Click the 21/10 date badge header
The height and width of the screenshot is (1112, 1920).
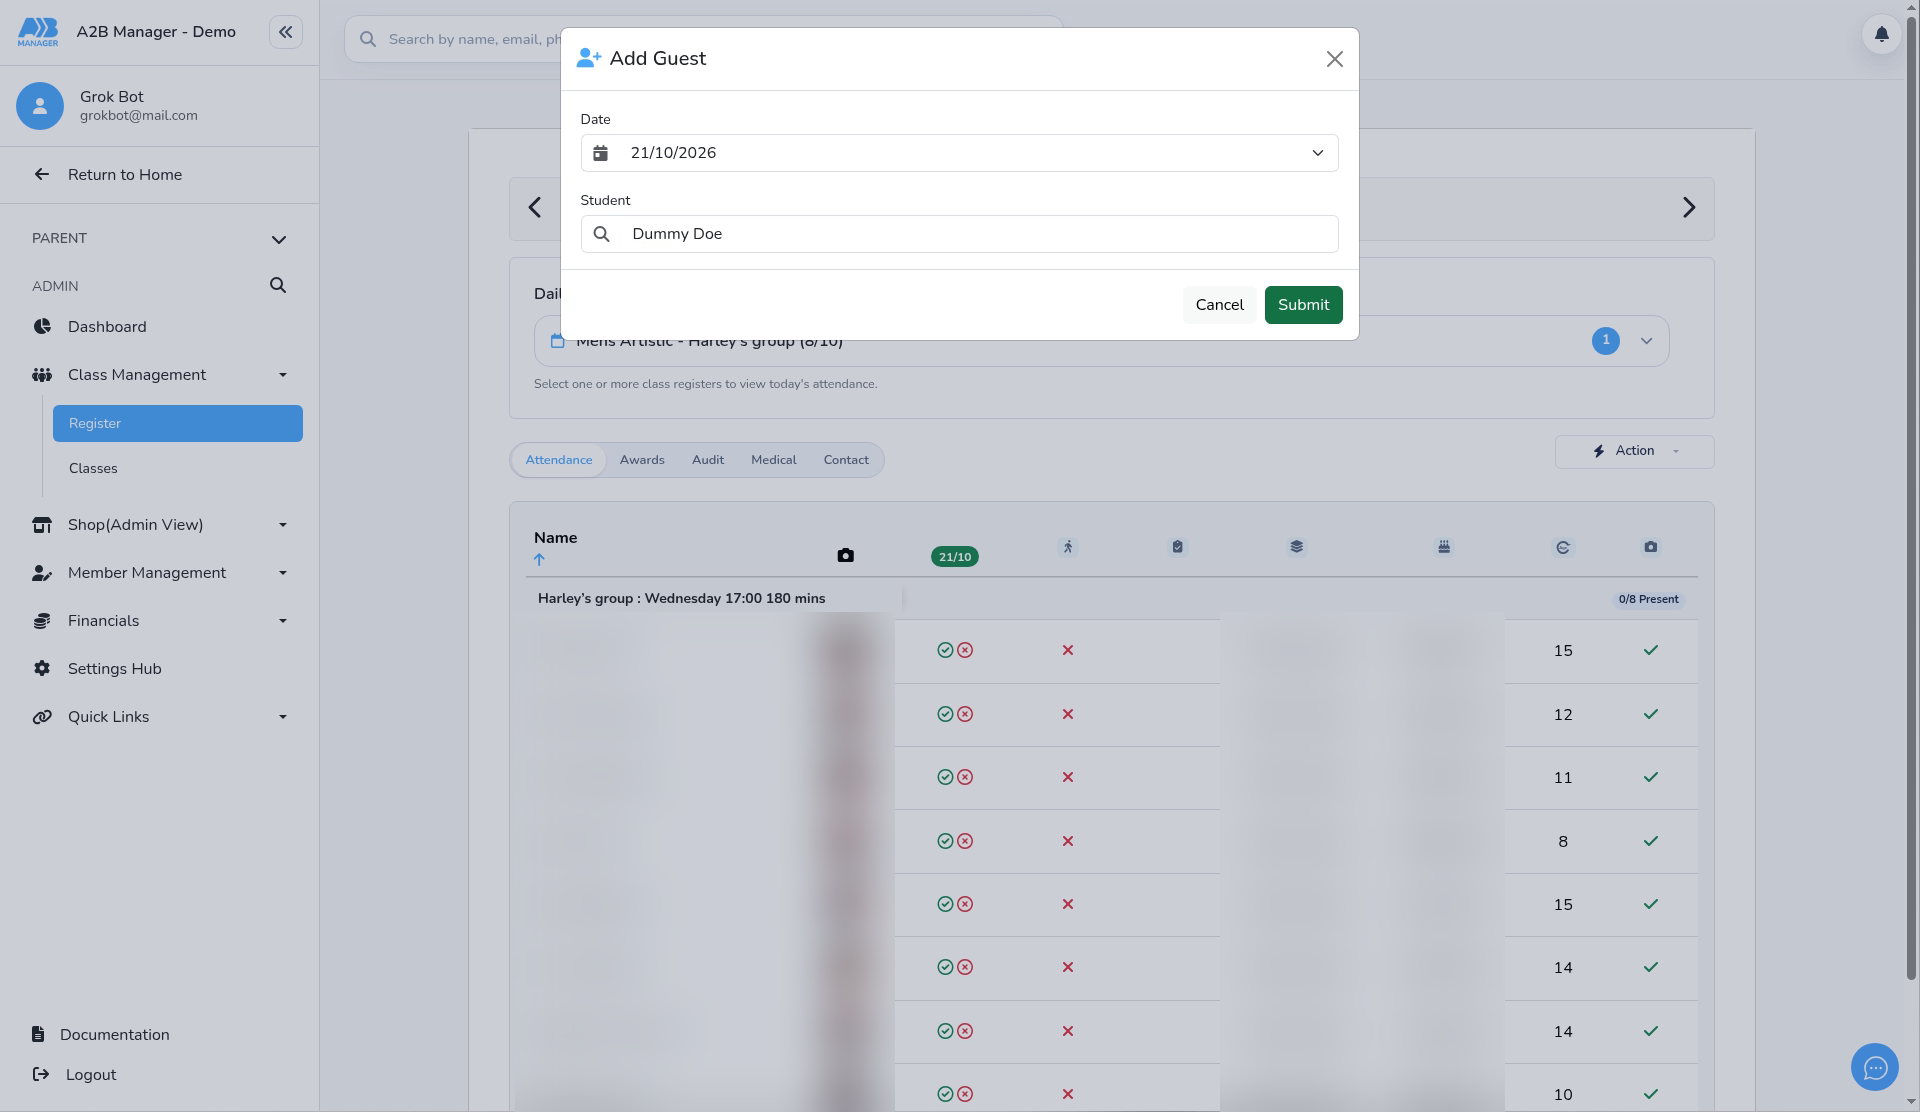(955, 557)
